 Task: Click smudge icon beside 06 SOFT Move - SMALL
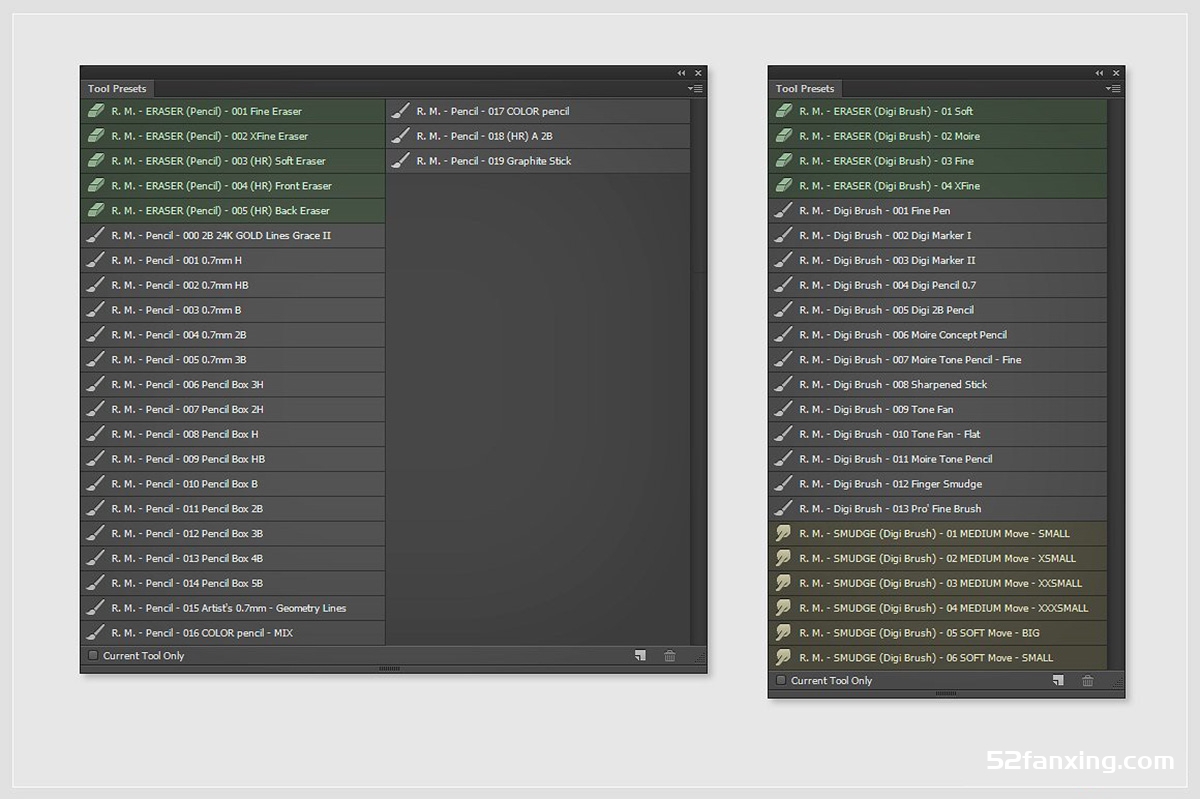784,657
